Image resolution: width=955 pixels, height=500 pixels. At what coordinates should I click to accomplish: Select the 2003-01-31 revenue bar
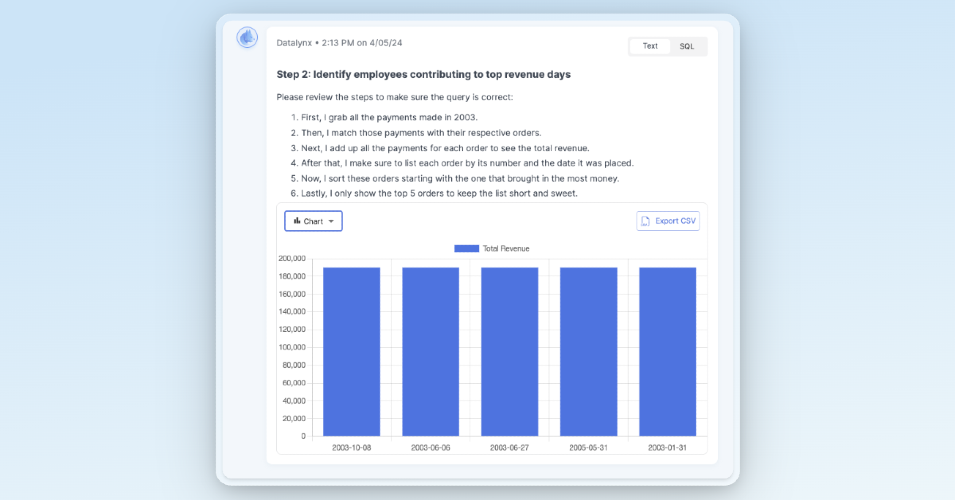click(668, 351)
